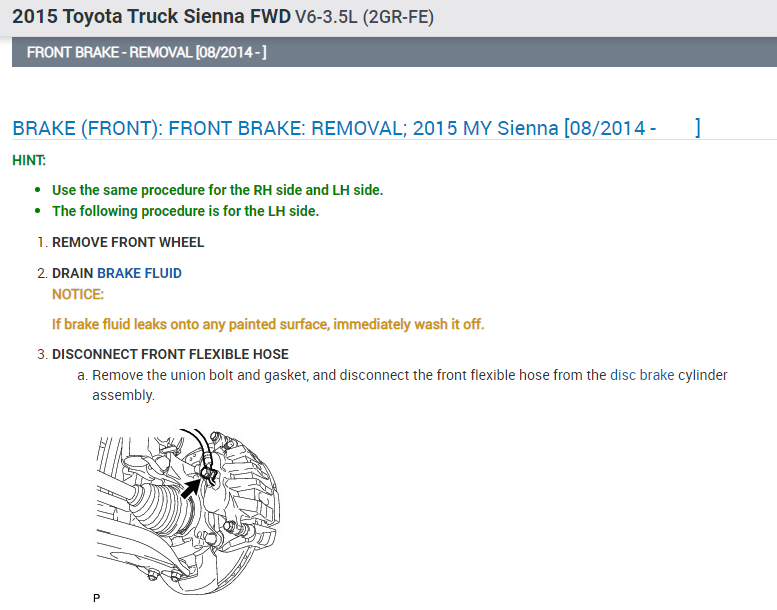Click the orange NOTICE label
777x610 pixels.
tap(78, 294)
